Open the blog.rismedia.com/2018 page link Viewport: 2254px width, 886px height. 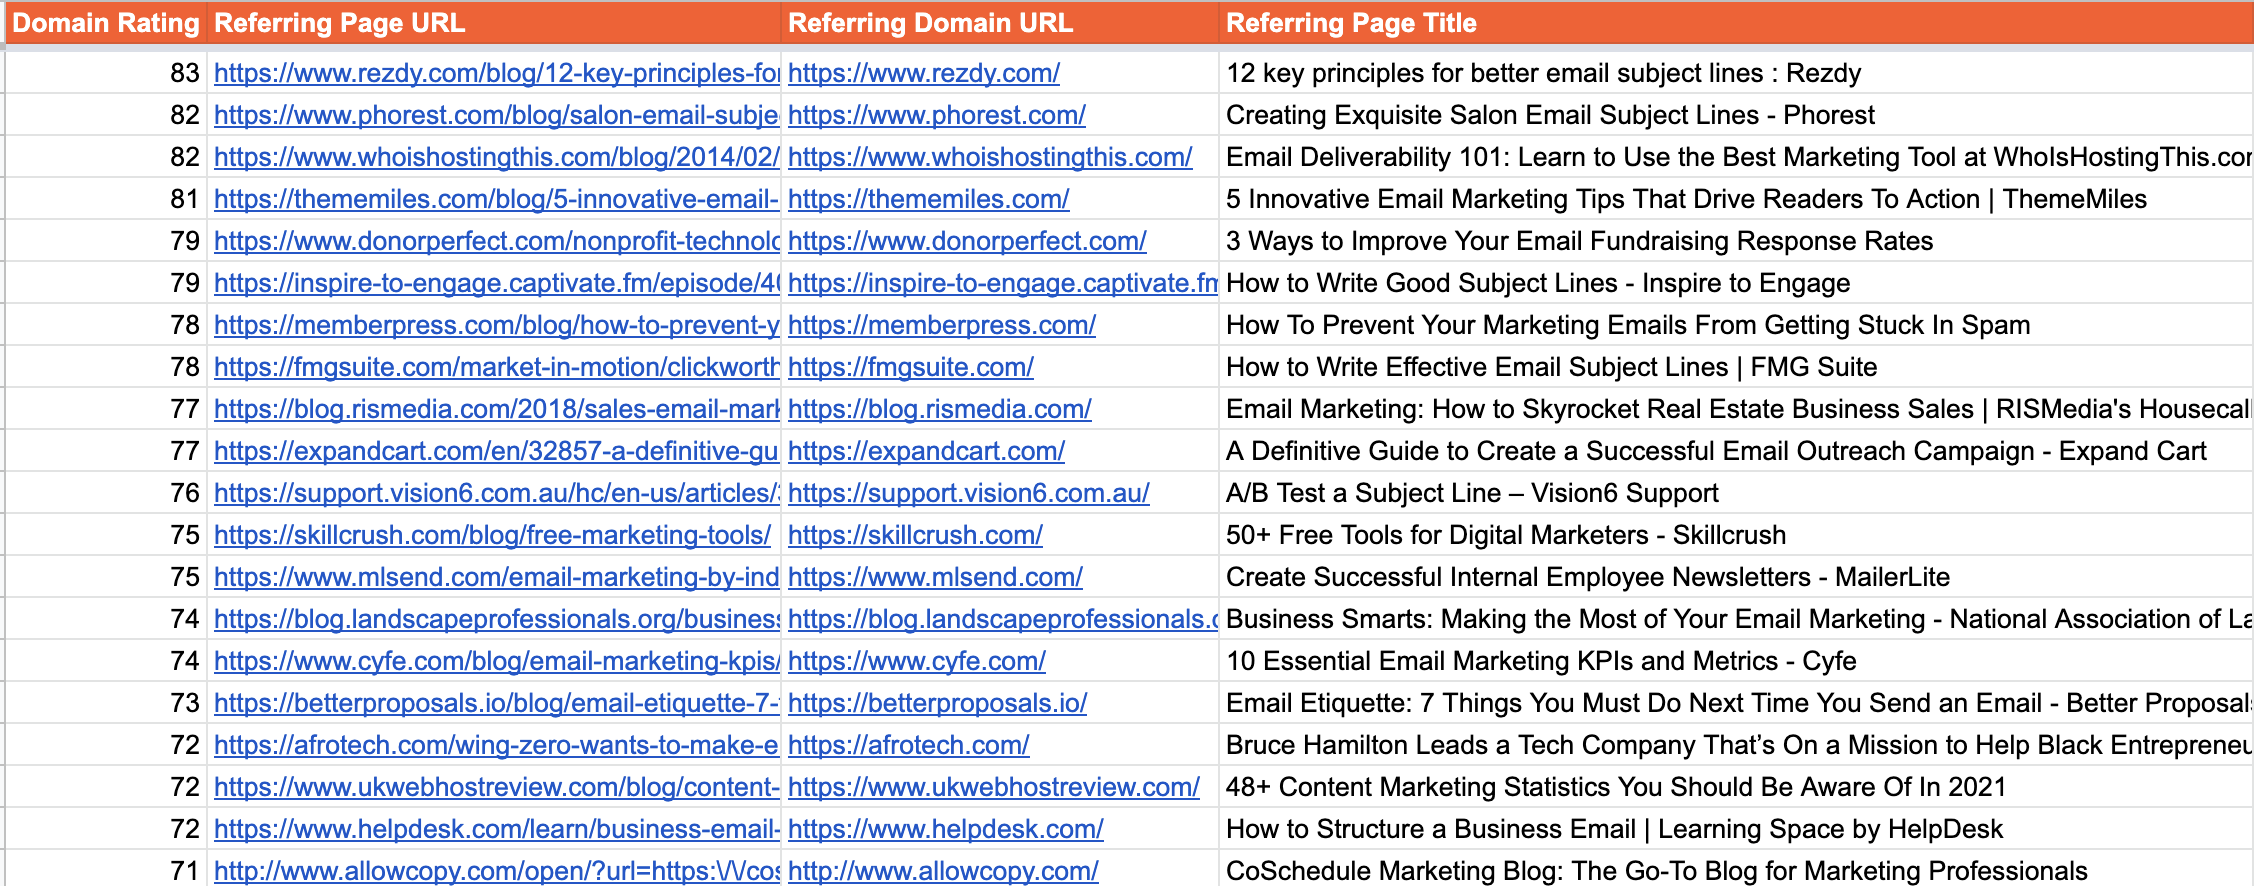pos(496,409)
